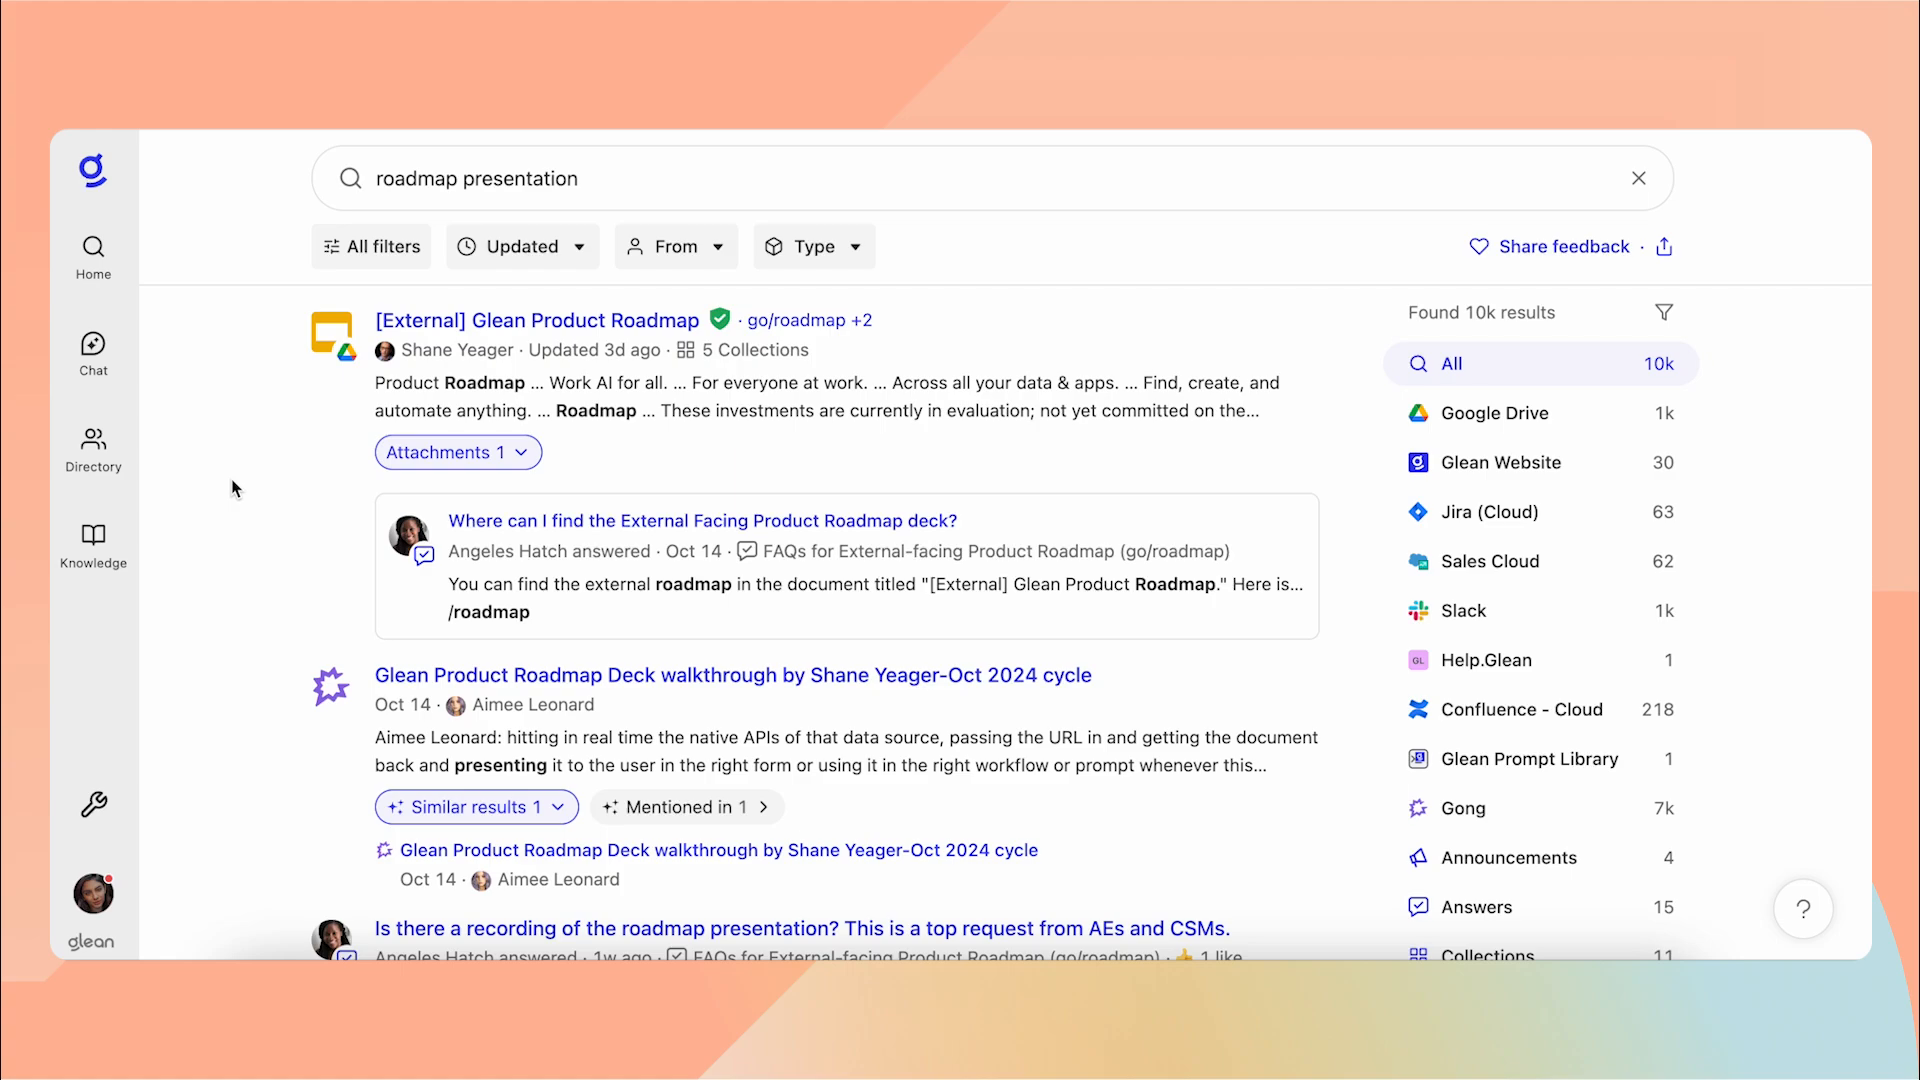
Task: Open the Knowledge section
Action: click(x=92, y=546)
